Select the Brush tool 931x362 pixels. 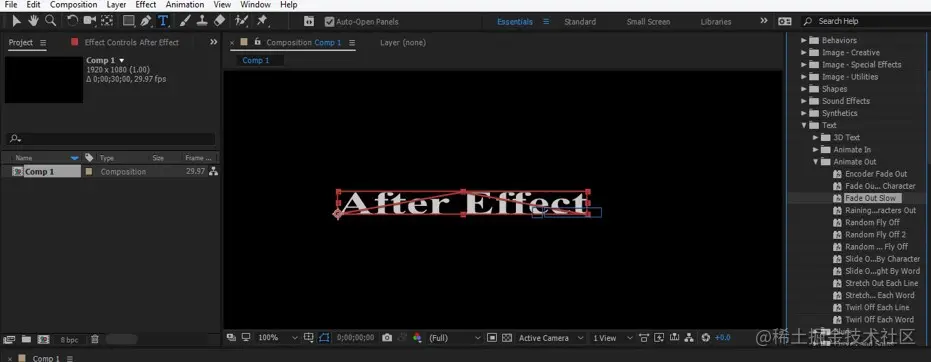[185, 21]
